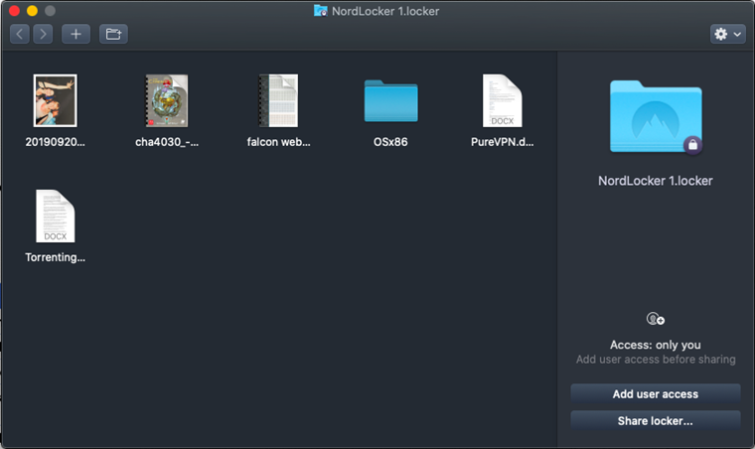755x449 pixels.
Task: Select the falcon web file icon
Action: (278, 100)
